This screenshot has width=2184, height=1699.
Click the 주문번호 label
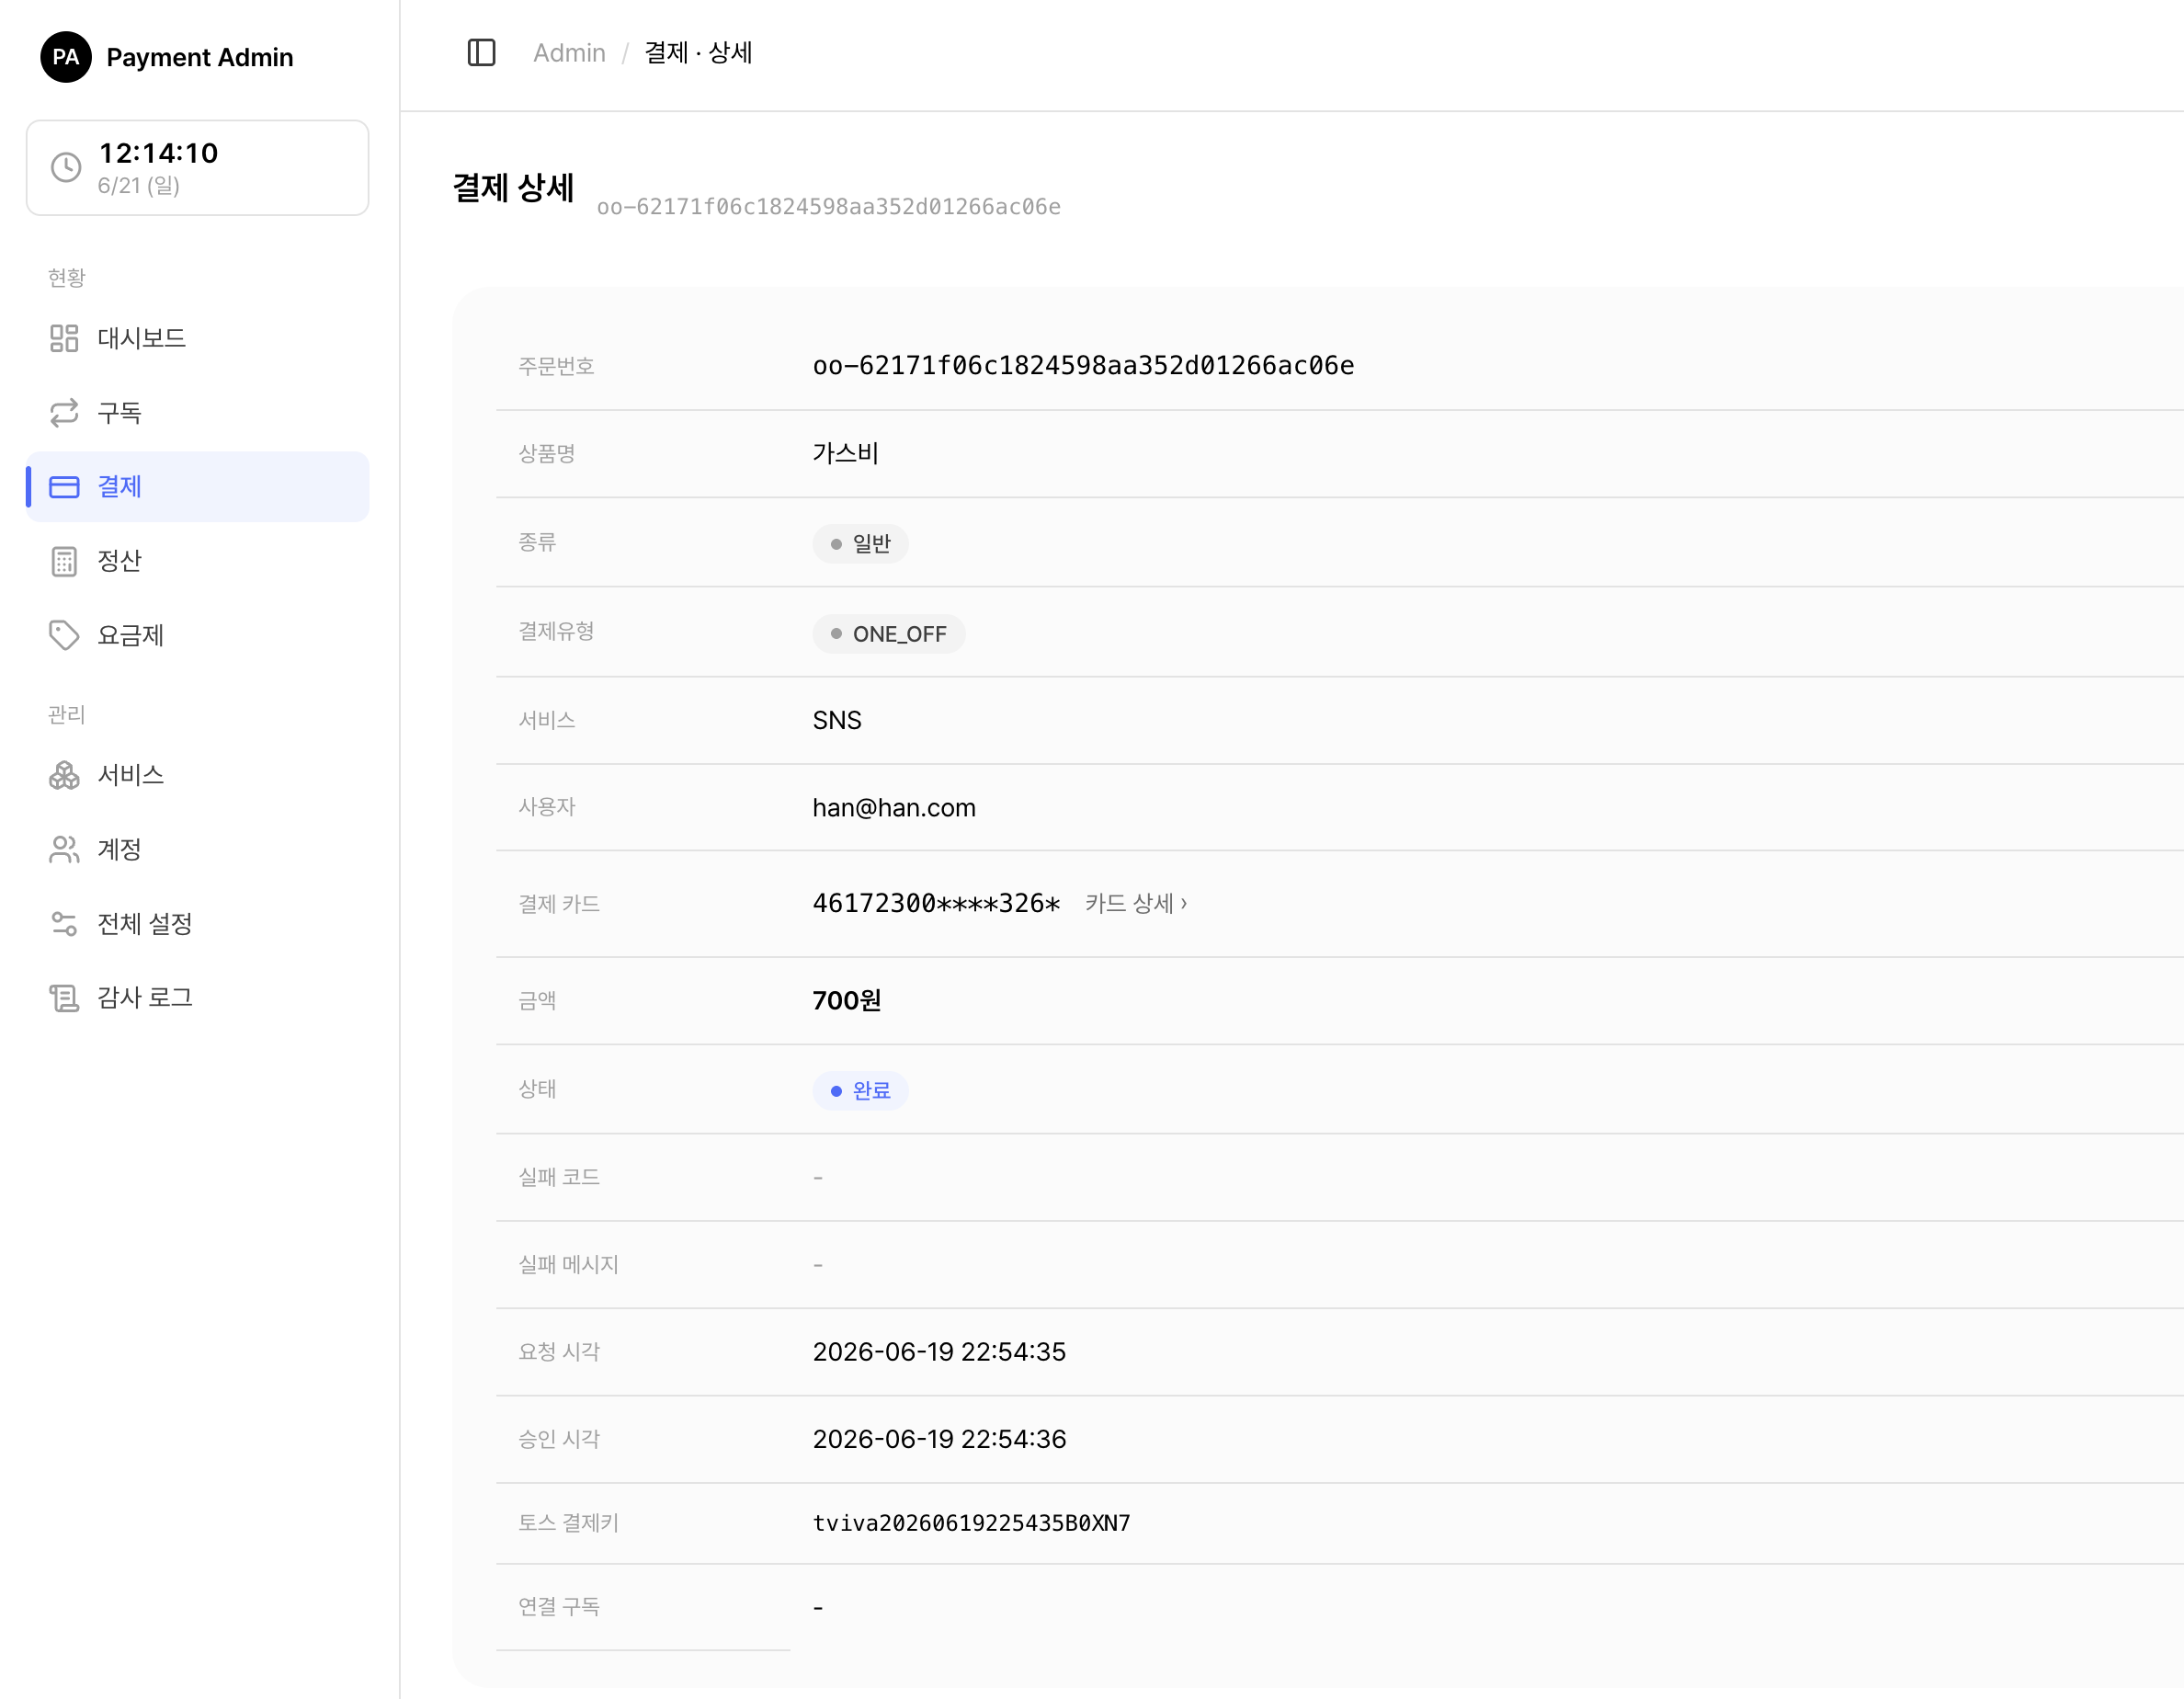(x=556, y=367)
